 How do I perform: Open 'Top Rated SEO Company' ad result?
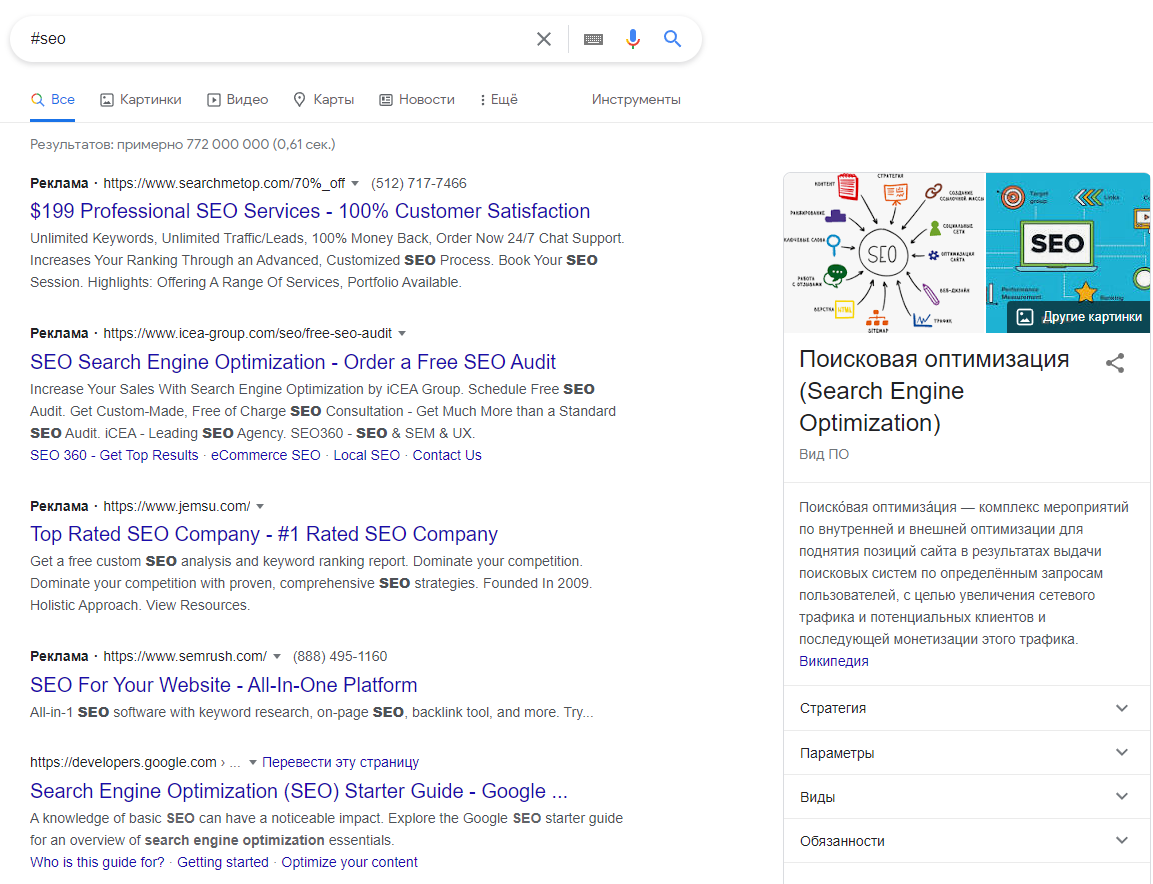click(264, 534)
